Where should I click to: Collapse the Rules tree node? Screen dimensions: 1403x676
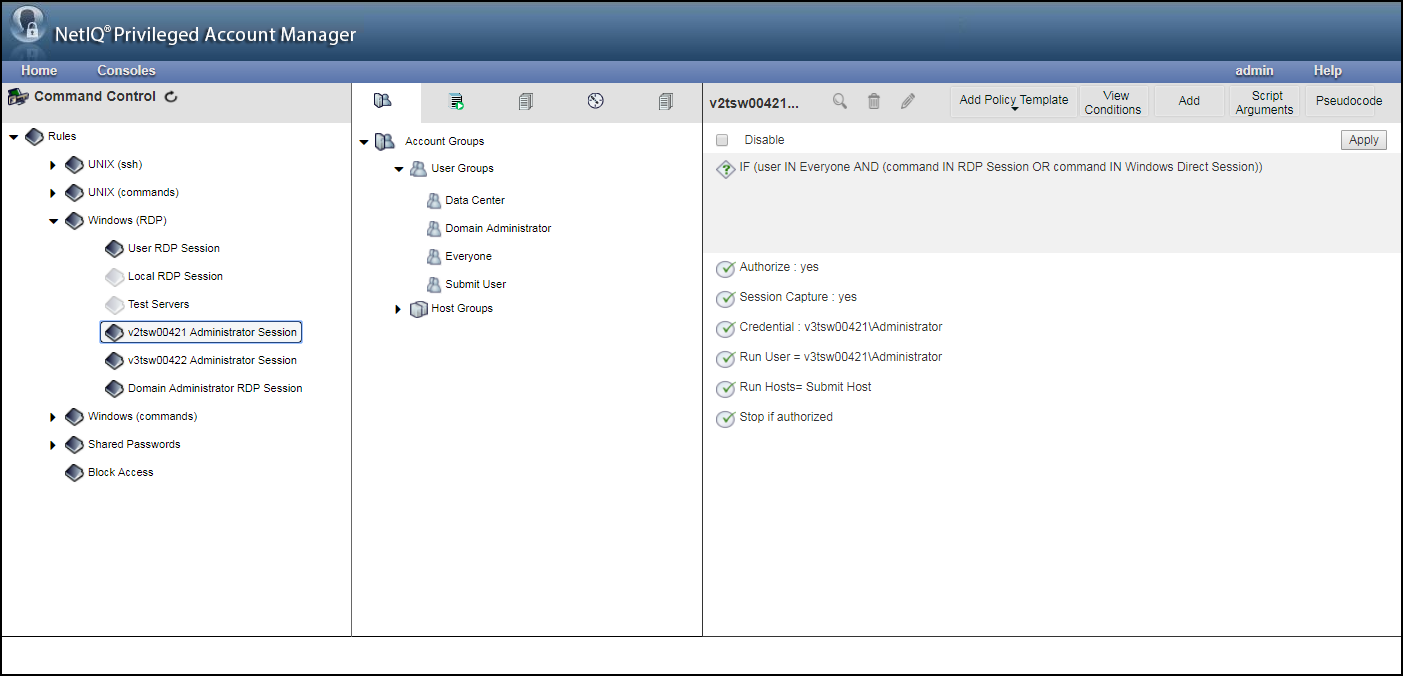click(14, 137)
